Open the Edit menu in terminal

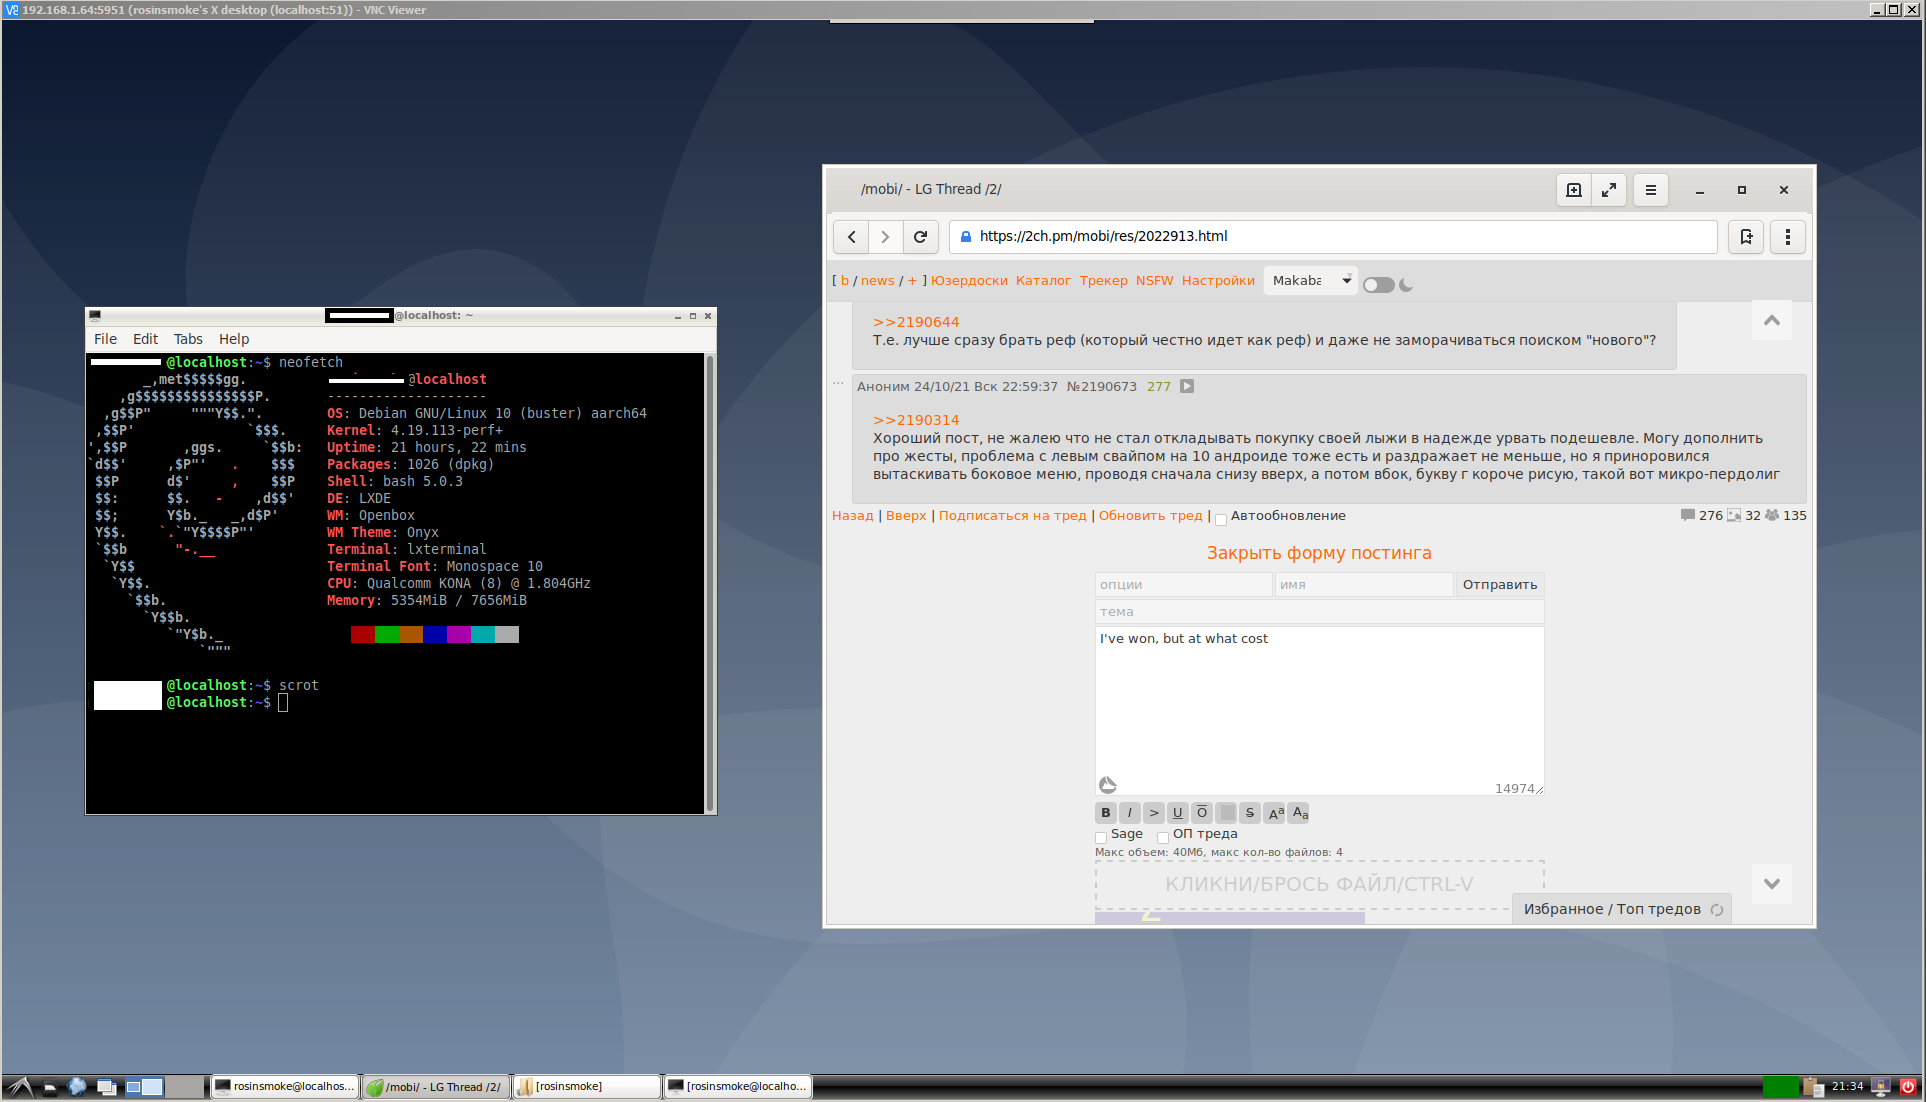click(x=145, y=339)
